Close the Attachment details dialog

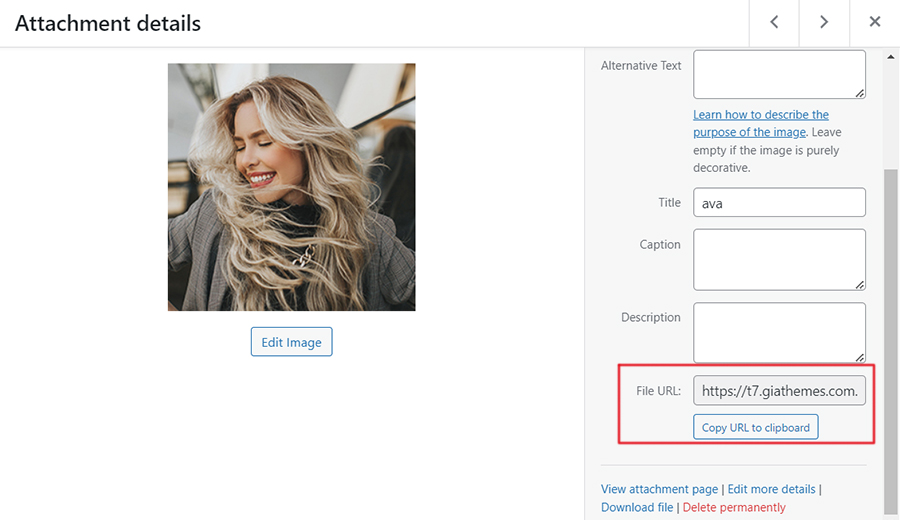click(x=875, y=23)
